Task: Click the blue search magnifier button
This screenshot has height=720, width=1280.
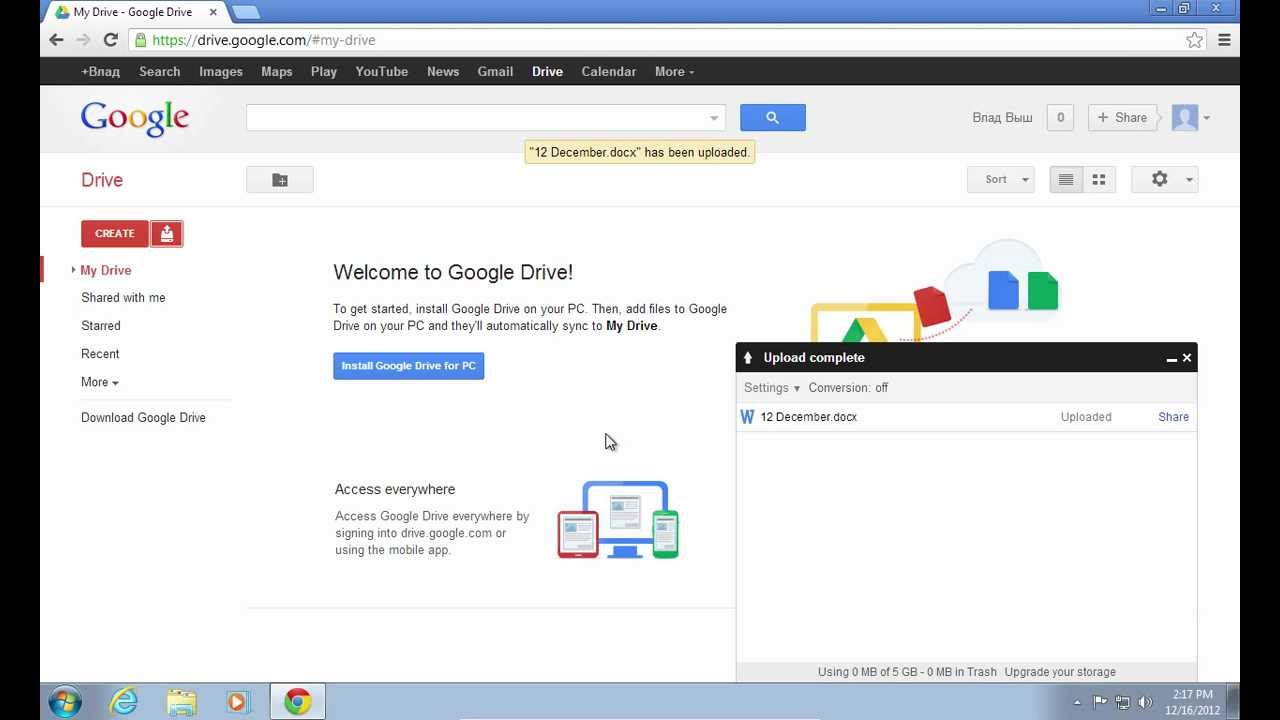Action: (x=772, y=118)
